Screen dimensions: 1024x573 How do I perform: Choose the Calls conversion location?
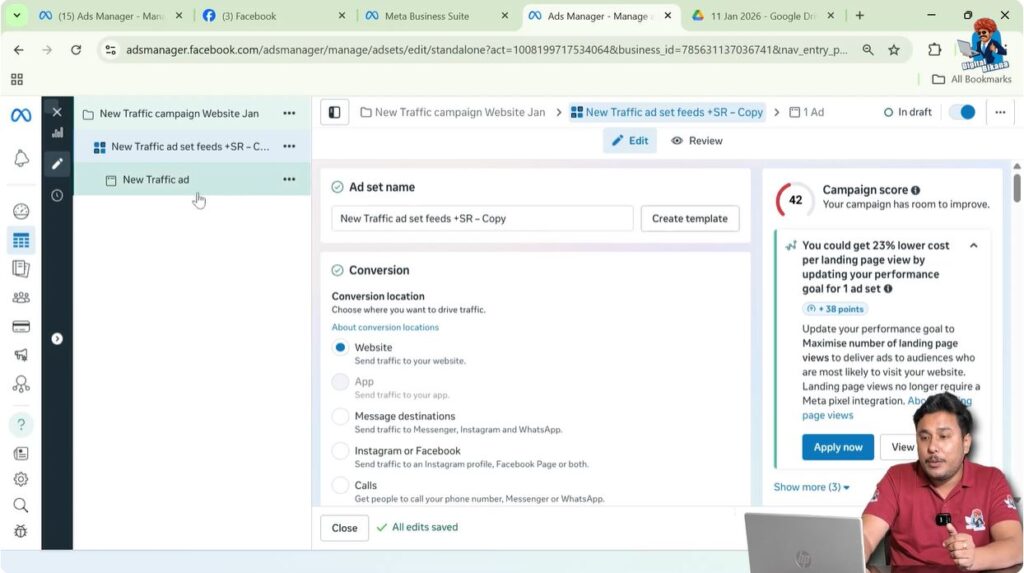341,486
